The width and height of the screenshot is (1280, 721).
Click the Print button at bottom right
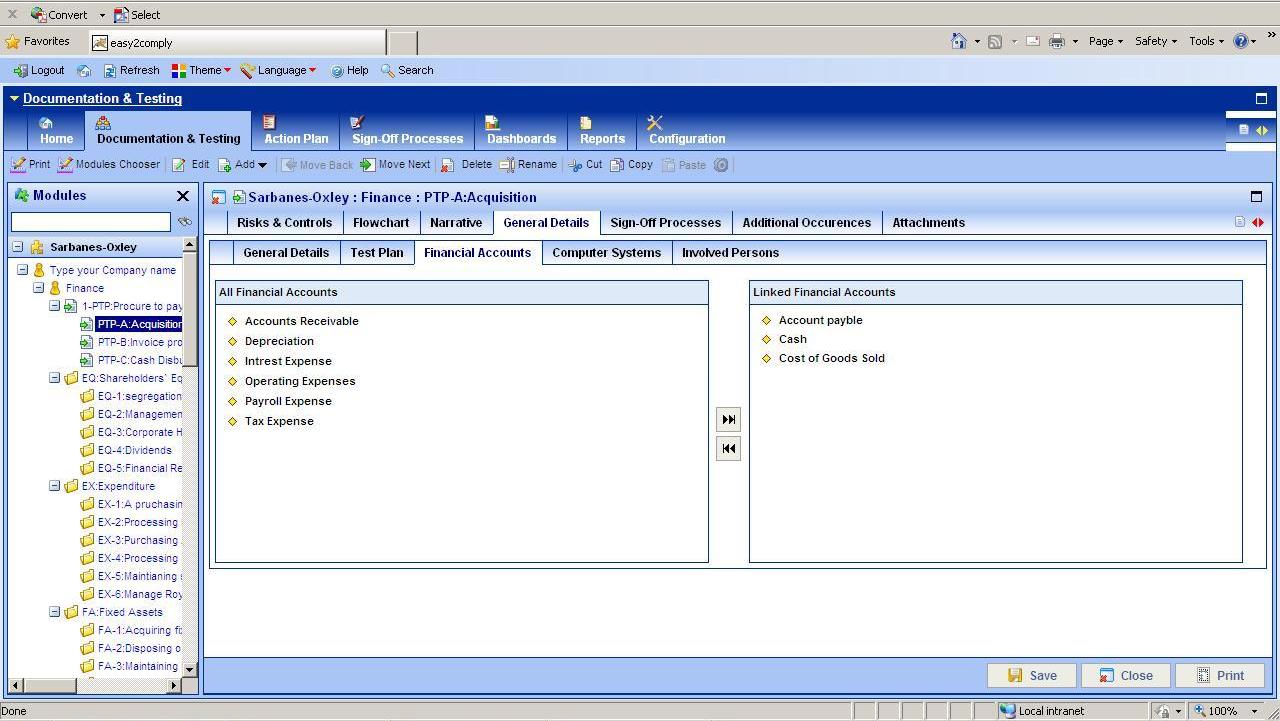(x=1220, y=676)
